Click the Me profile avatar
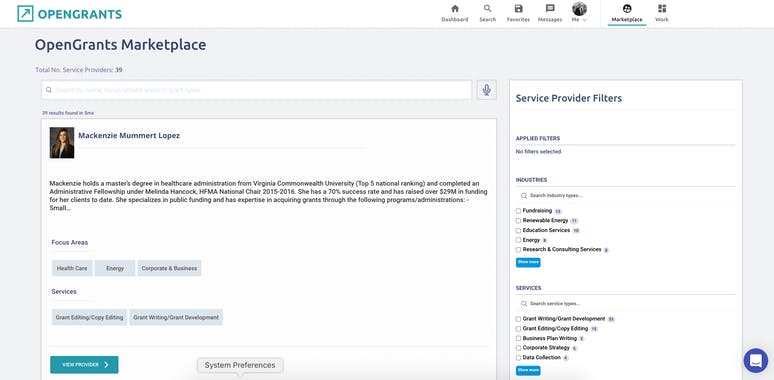Viewport: 774px width, 380px height. (580, 8)
